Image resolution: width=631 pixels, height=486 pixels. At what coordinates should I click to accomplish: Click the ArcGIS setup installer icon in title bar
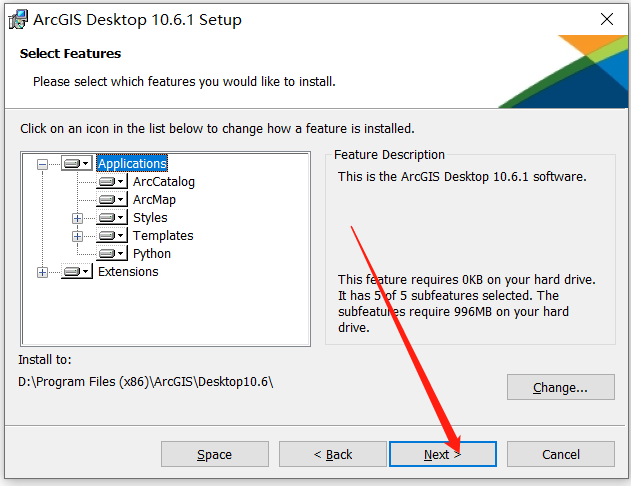pos(18,20)
